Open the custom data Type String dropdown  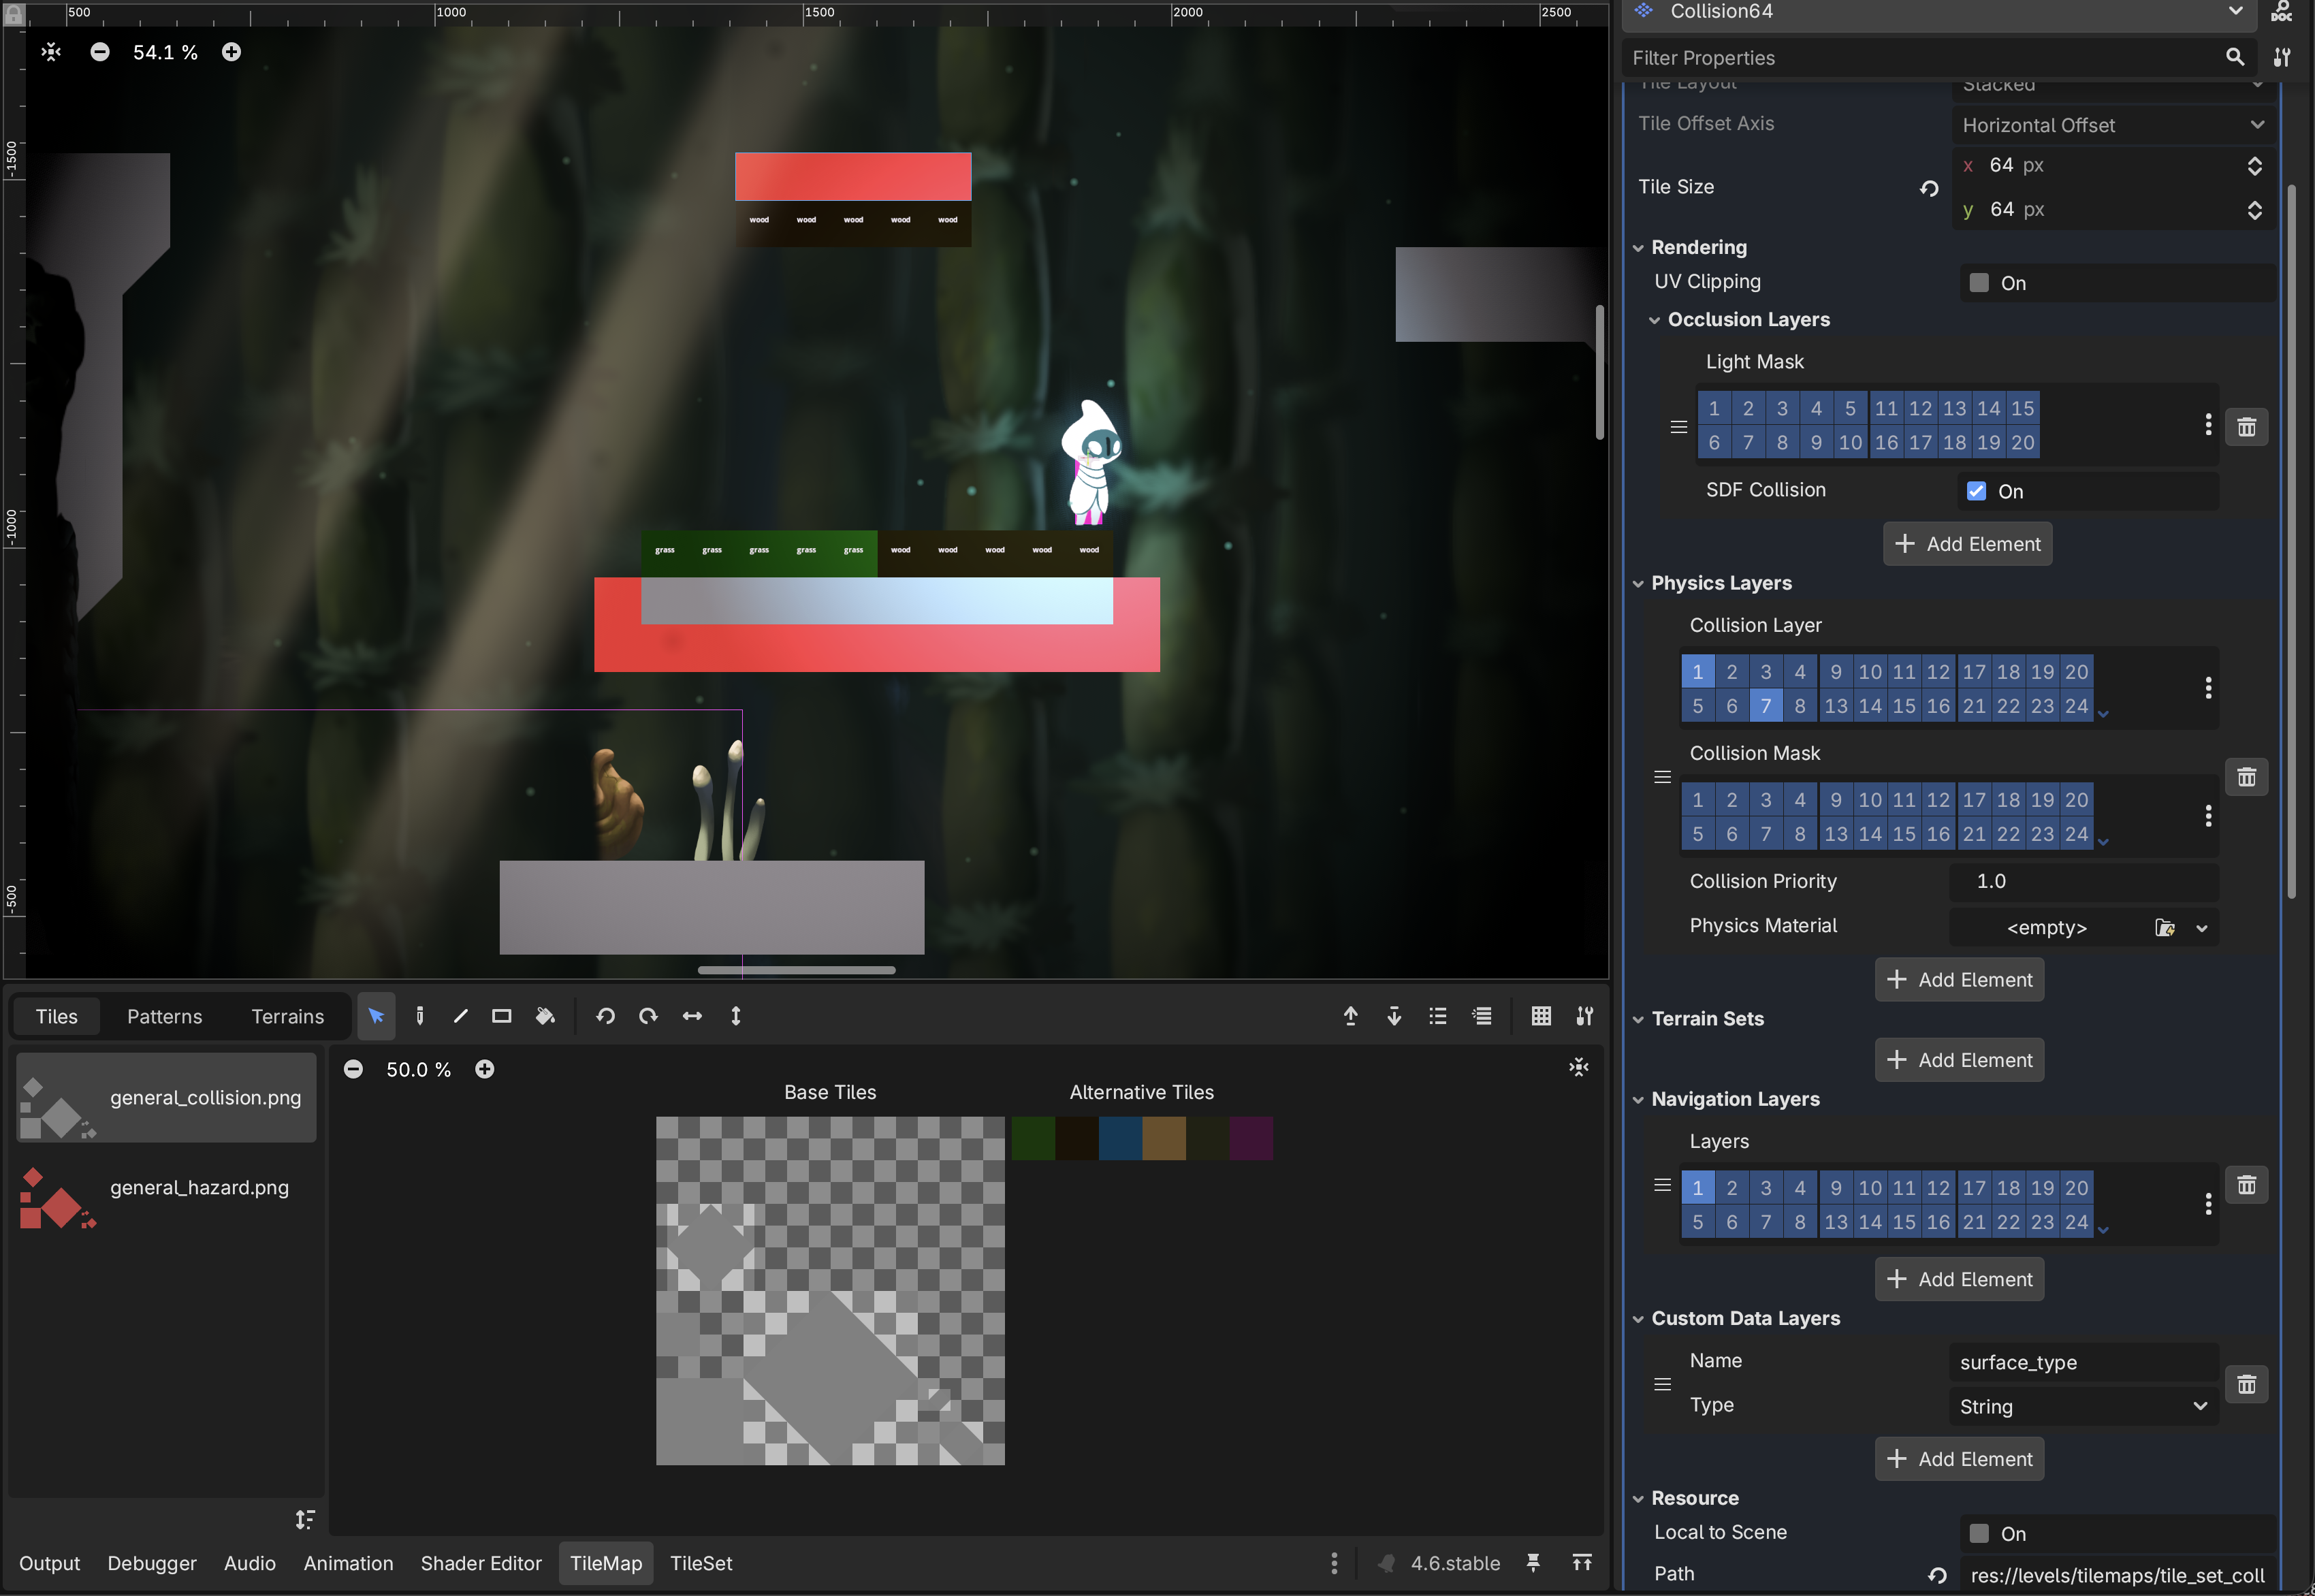pos(2084,1406)
